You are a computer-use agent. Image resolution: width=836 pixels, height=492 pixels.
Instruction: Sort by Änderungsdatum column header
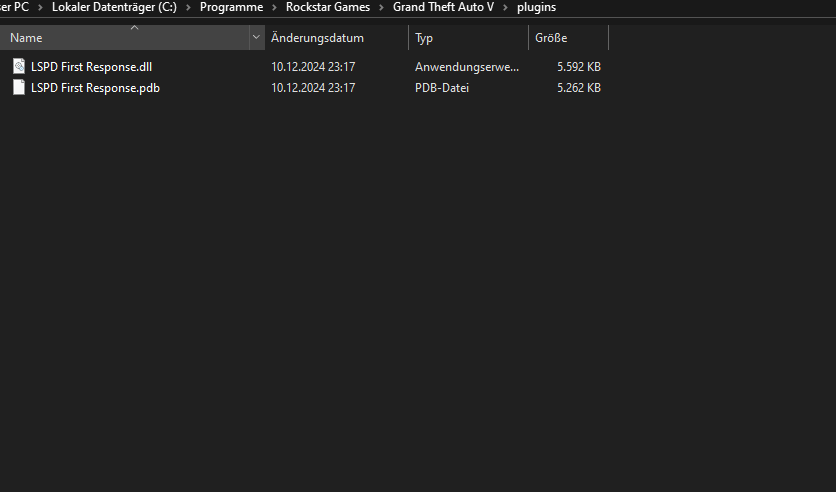[x=317, y=38]
